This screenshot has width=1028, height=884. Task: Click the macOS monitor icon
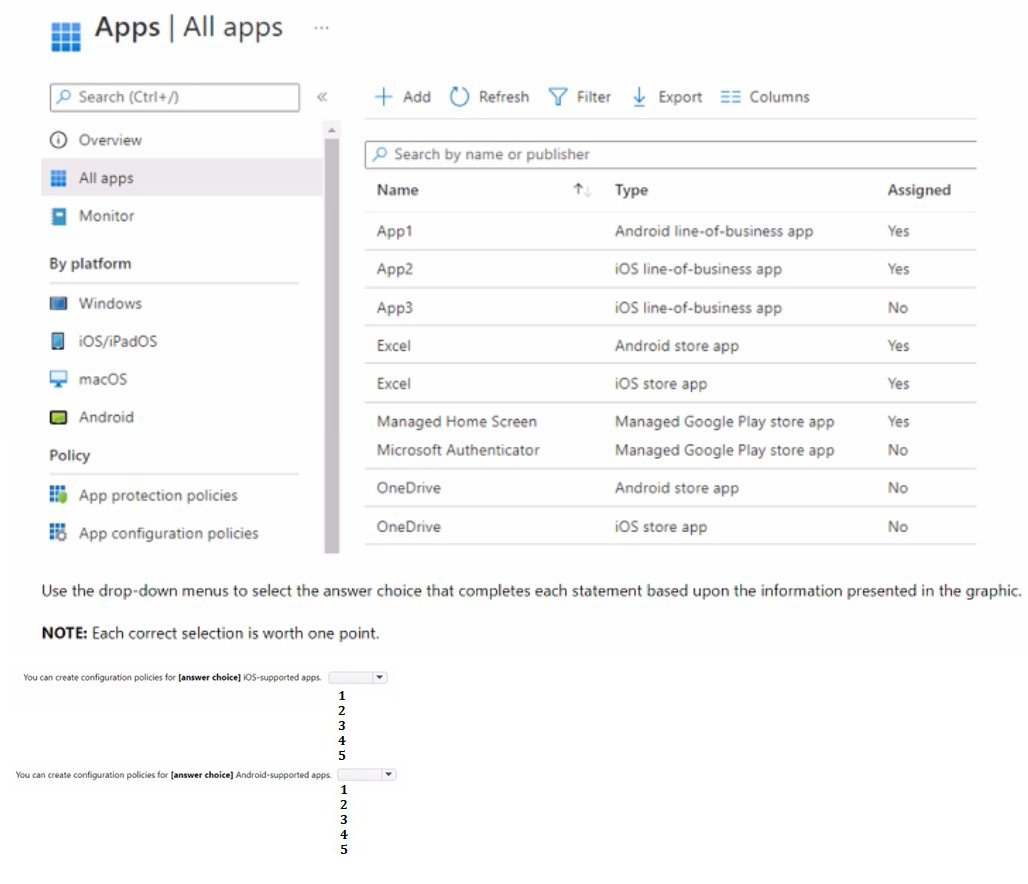tap(58, 379)
